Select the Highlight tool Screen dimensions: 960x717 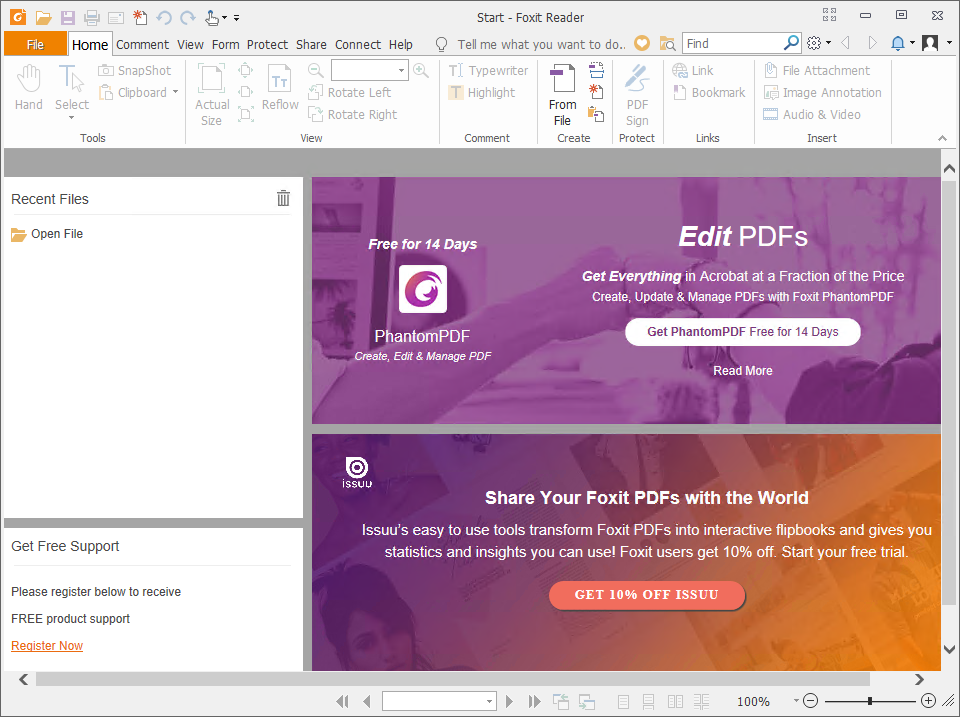click(x=487, y=92)
